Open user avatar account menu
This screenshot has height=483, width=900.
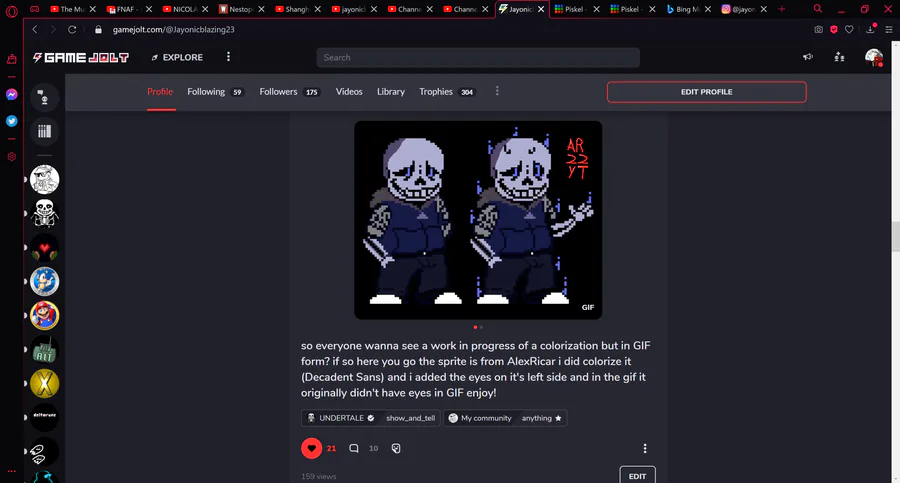click(874, 57)
